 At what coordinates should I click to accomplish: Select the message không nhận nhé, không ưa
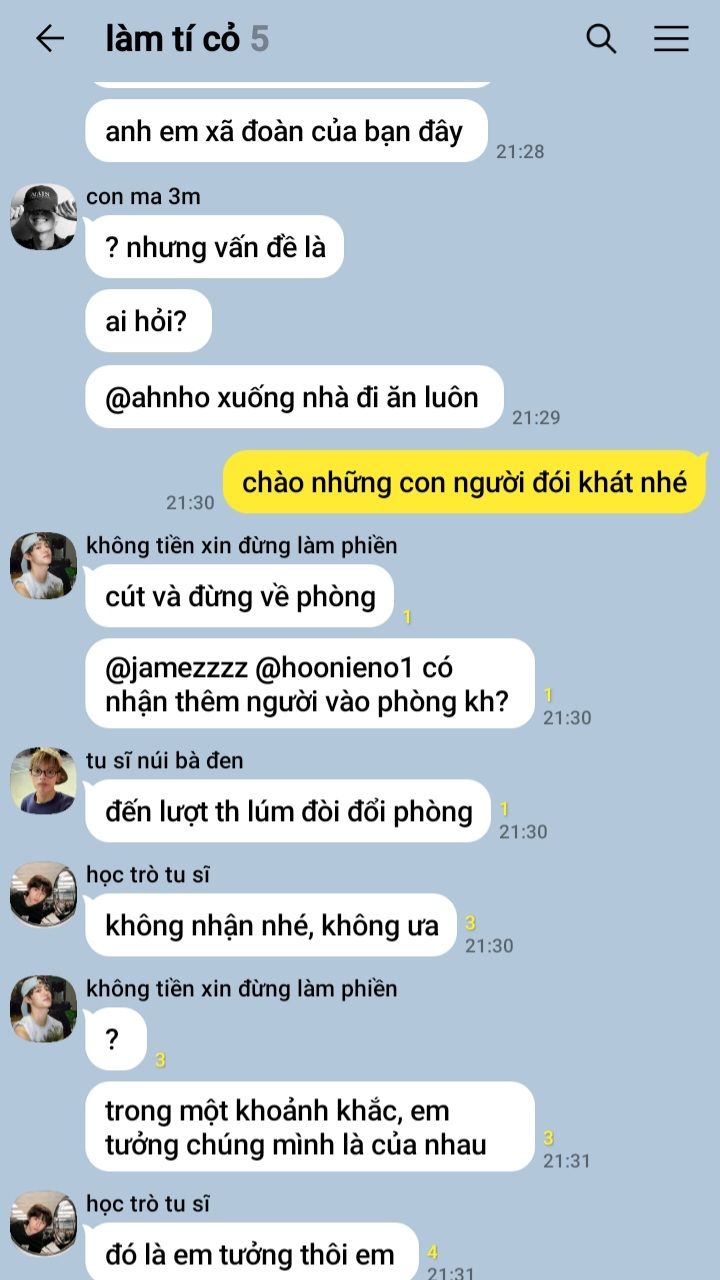tap(271, 925)
